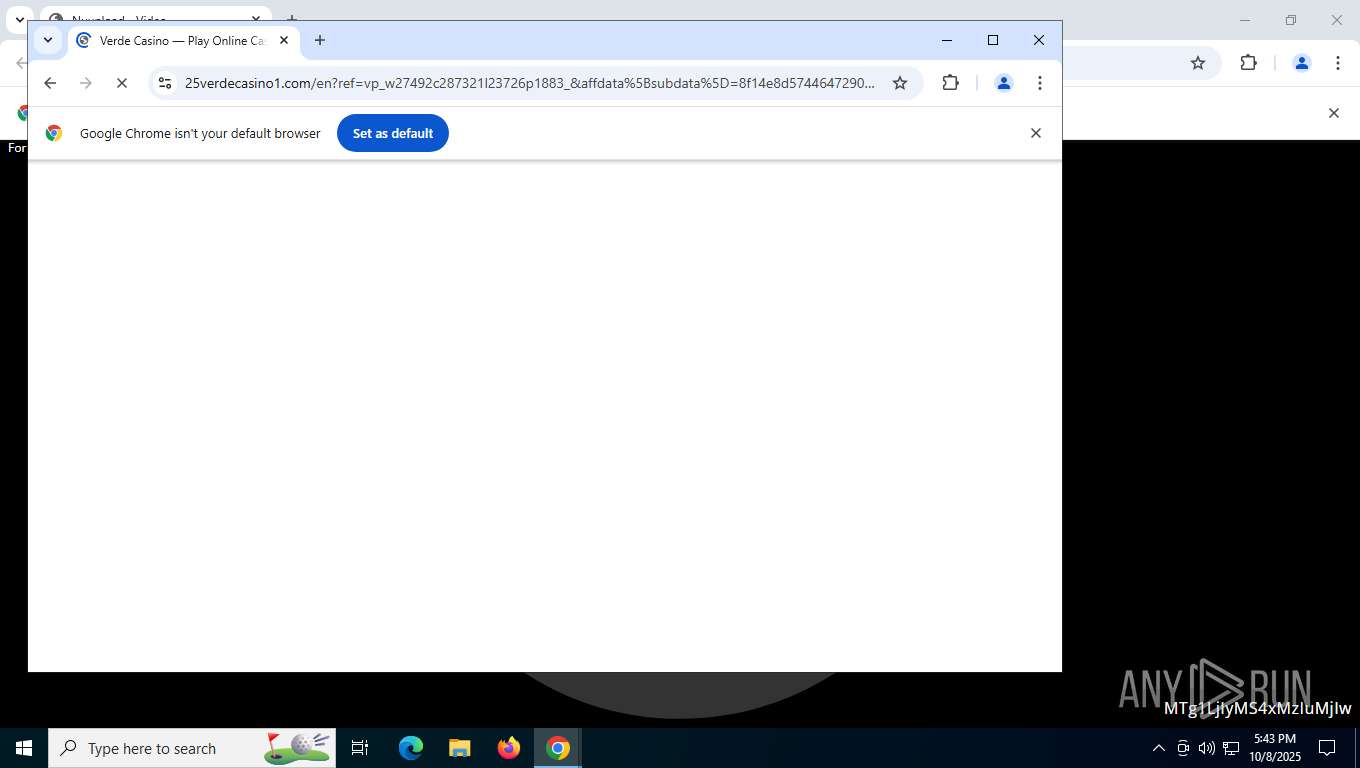Show hidden system tray icons
This screenshot has height=768, width=1360.
point(1159,748)
